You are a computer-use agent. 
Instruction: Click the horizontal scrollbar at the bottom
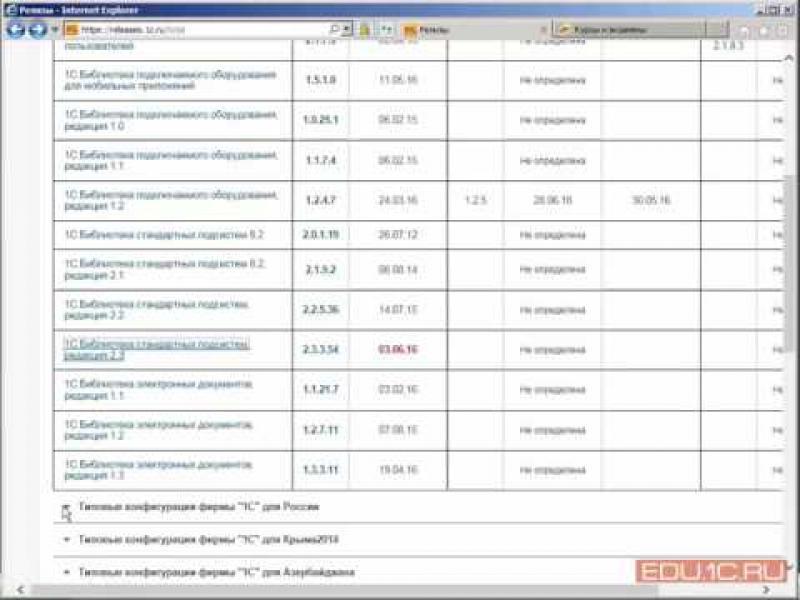(x=400, y=592)
